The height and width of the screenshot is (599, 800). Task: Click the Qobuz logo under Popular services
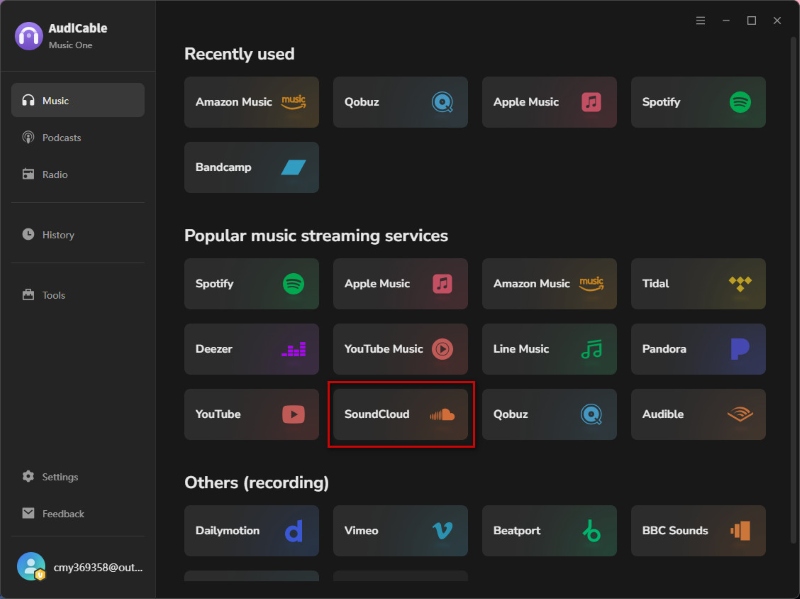coord(591,414)
